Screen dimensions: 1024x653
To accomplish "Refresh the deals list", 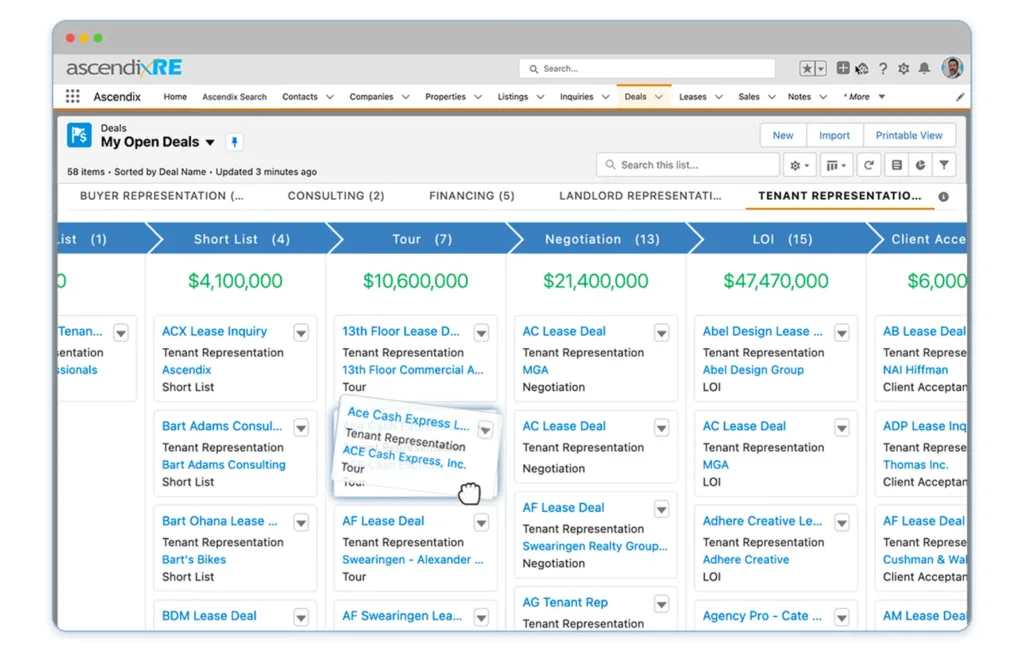I will (869, 165).
